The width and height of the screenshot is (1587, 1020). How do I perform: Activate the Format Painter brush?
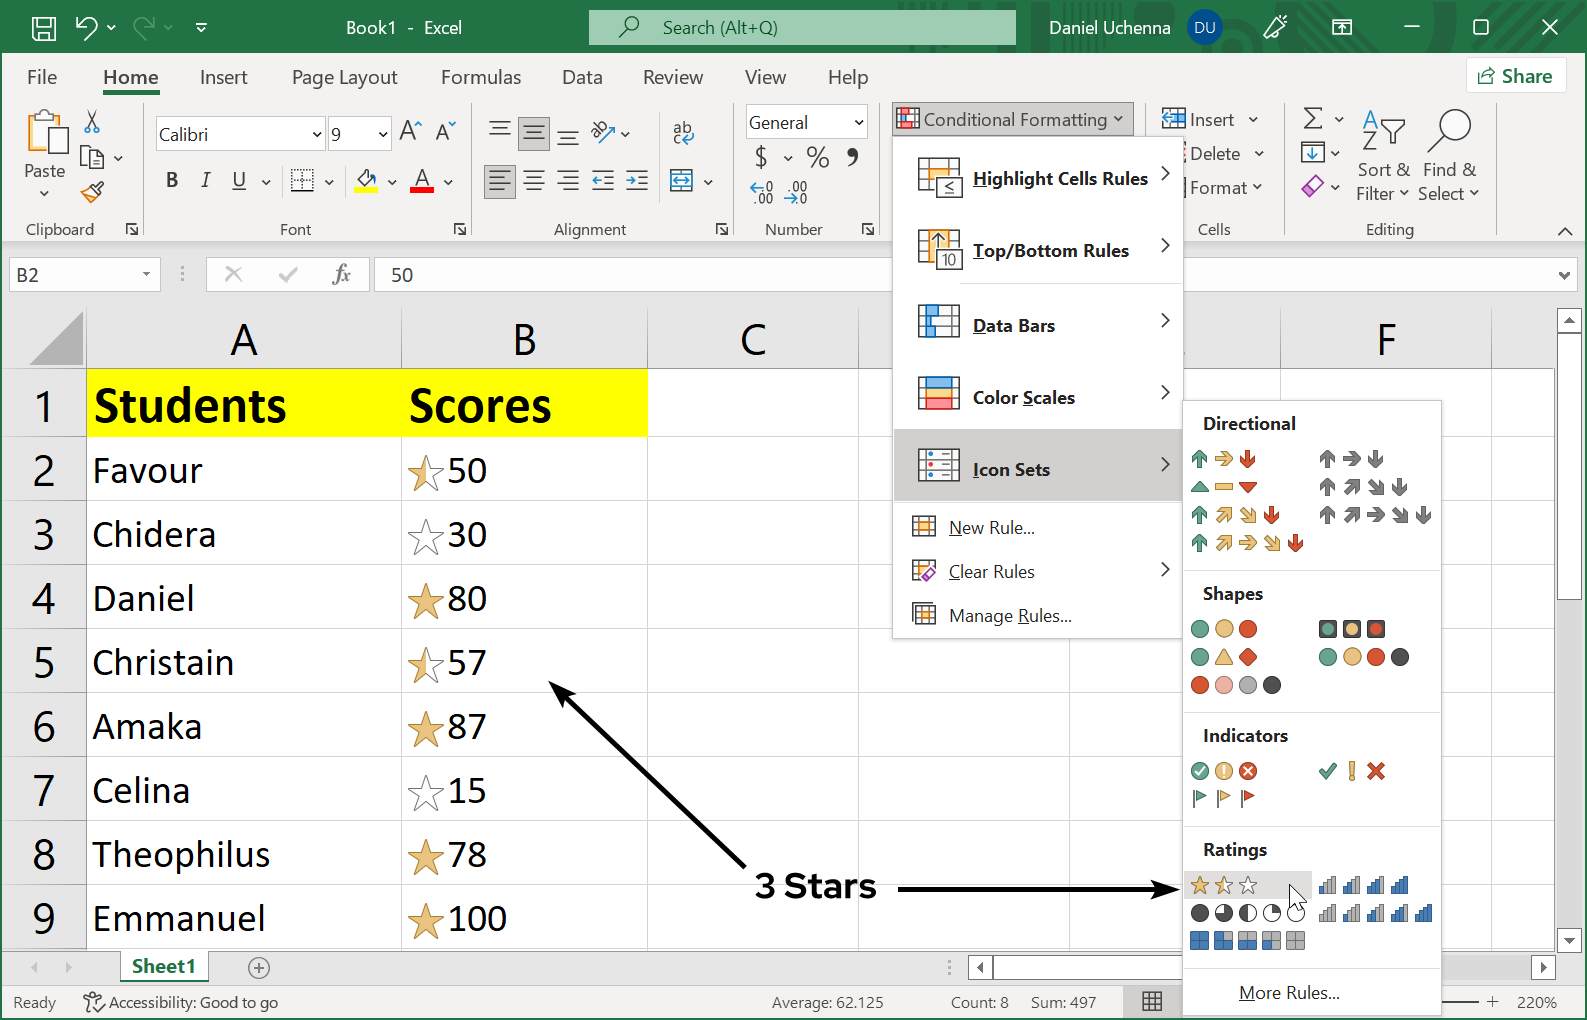(92, 192)
